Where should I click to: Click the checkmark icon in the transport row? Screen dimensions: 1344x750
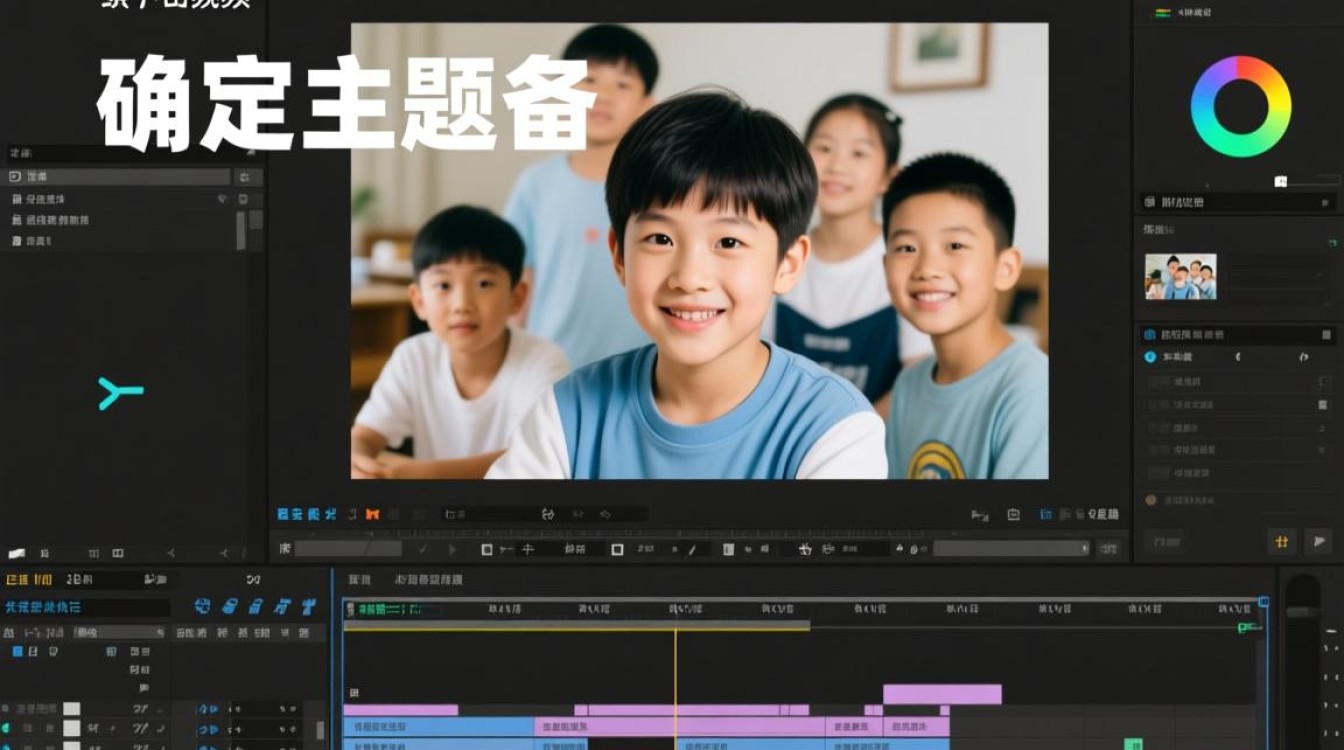423,549
